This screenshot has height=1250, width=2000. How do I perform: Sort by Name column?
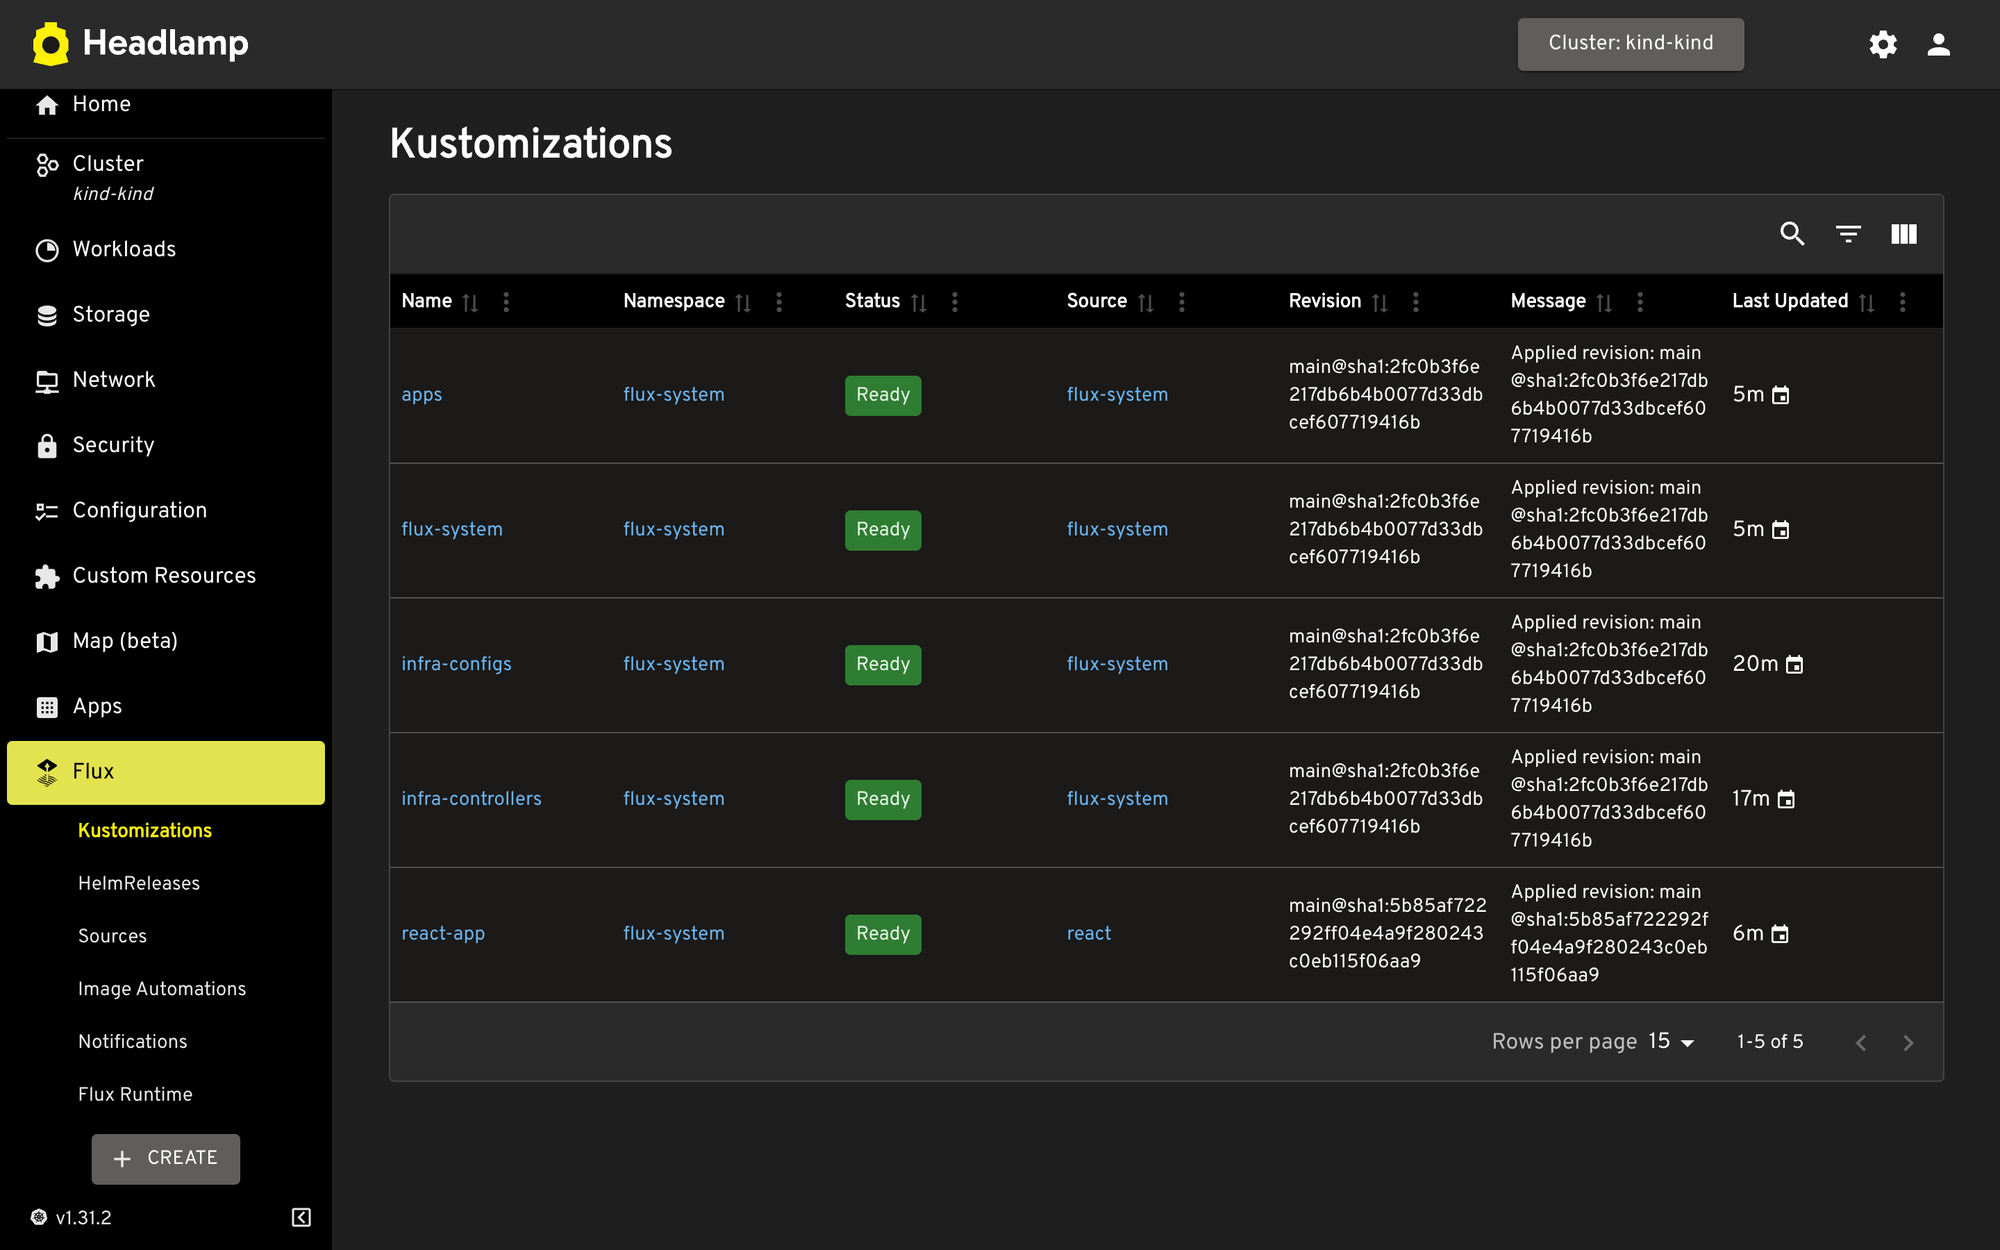tap(470, 302)
